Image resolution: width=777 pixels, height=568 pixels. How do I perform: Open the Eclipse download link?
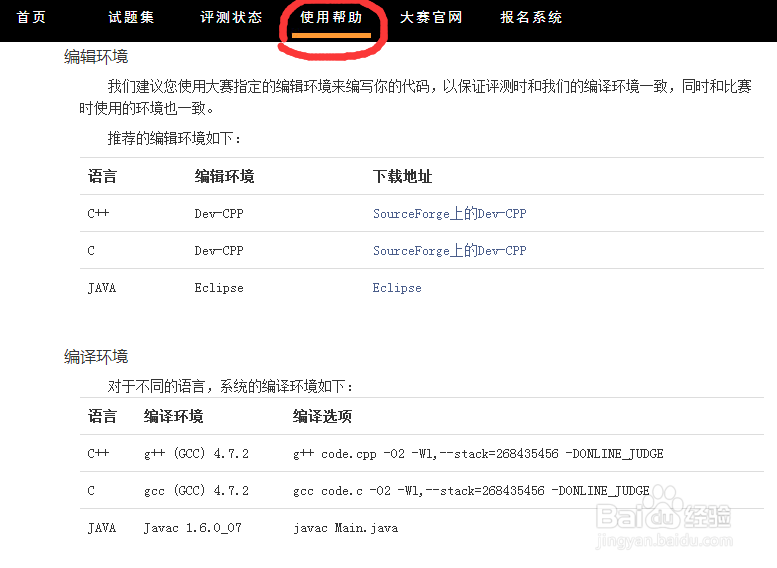[x=397, y=288]
